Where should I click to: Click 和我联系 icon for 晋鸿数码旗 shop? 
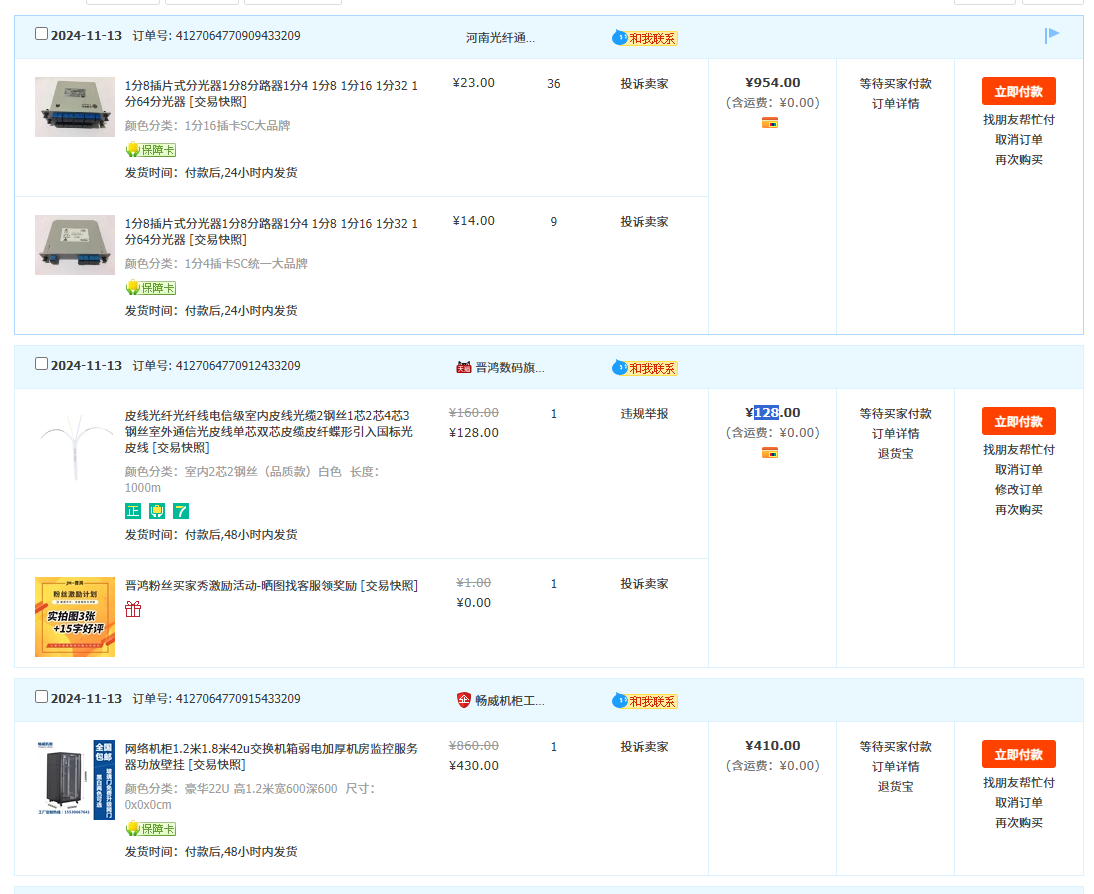pyautogui.click(x=645, y=368)
